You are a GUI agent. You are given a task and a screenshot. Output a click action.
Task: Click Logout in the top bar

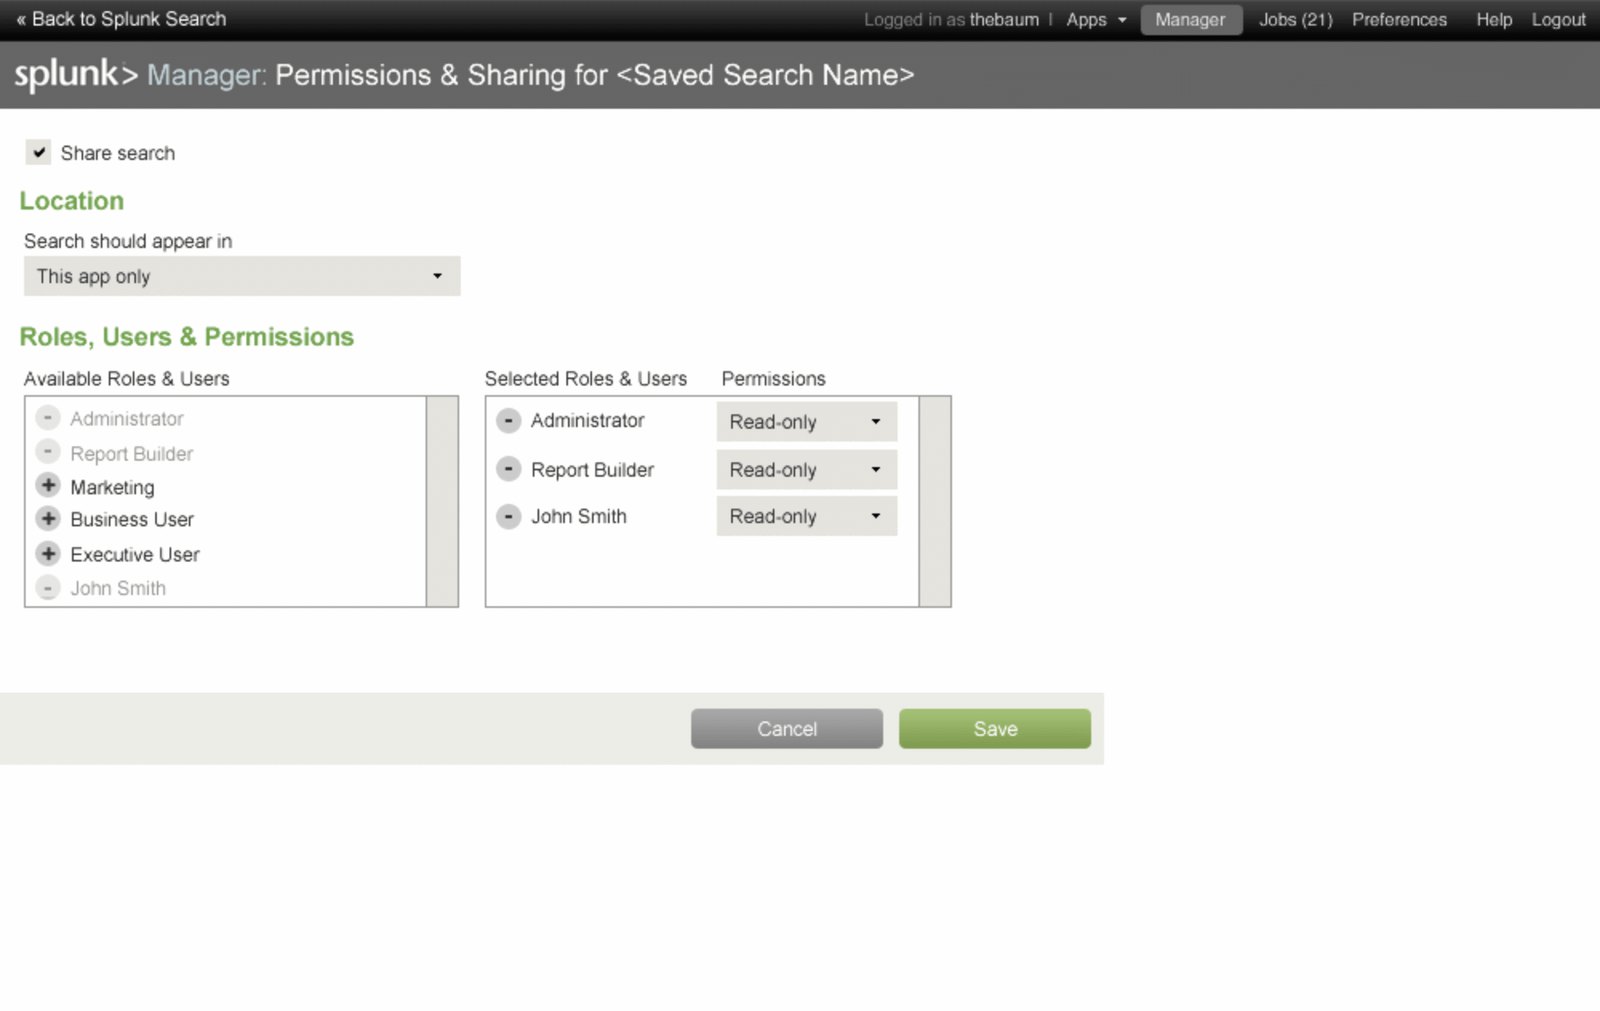pyautogui.click(x=1558, y=20)
